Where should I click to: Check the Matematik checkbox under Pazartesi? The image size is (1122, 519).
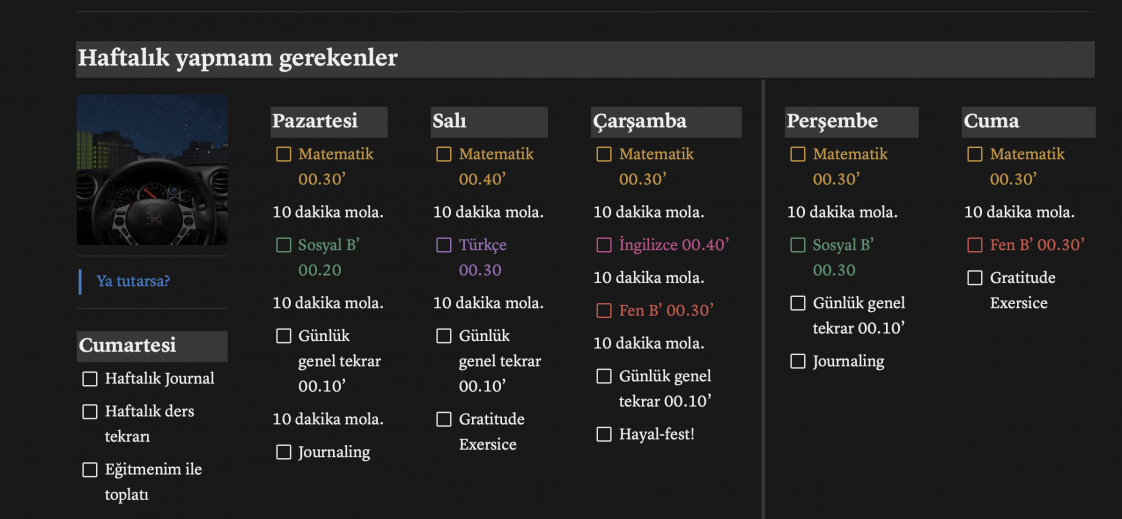284,155
